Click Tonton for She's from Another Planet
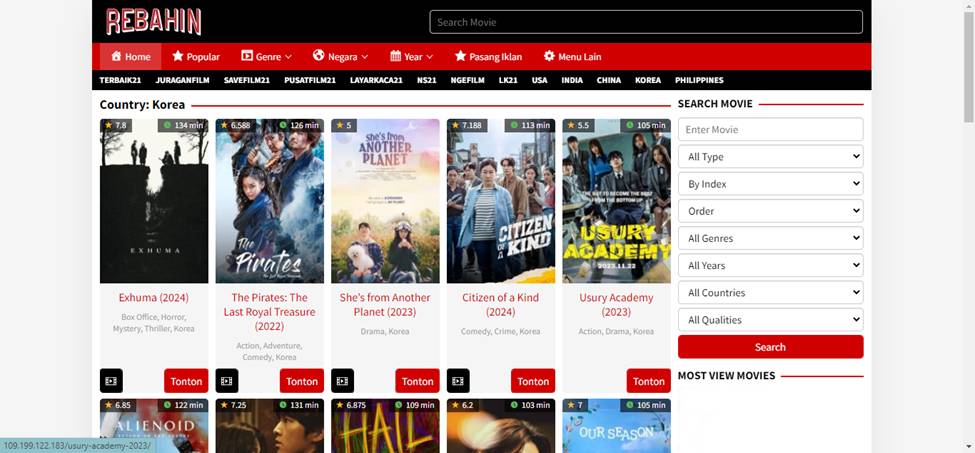The height and width of the screenshot is (453, 975). tap(418, 381)
